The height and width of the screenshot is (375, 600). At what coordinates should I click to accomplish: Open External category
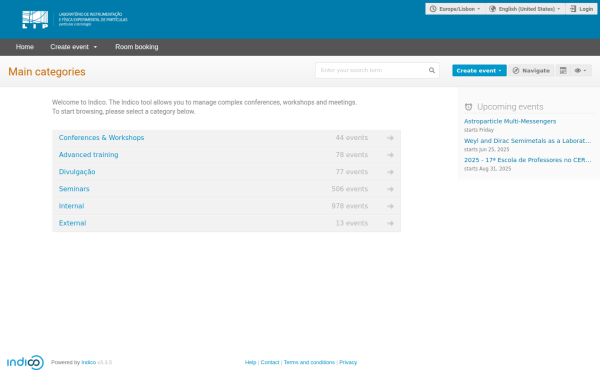(72, 223)
